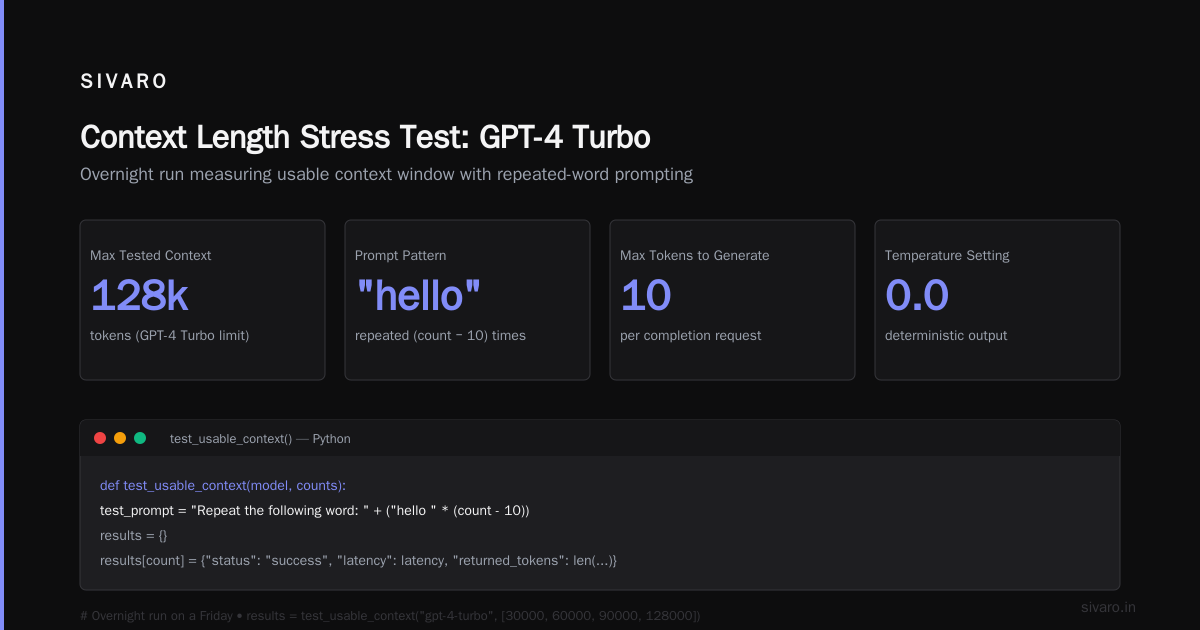Click 'per completion request' caption
This screenshot has width=1200, height=630.
690,335
